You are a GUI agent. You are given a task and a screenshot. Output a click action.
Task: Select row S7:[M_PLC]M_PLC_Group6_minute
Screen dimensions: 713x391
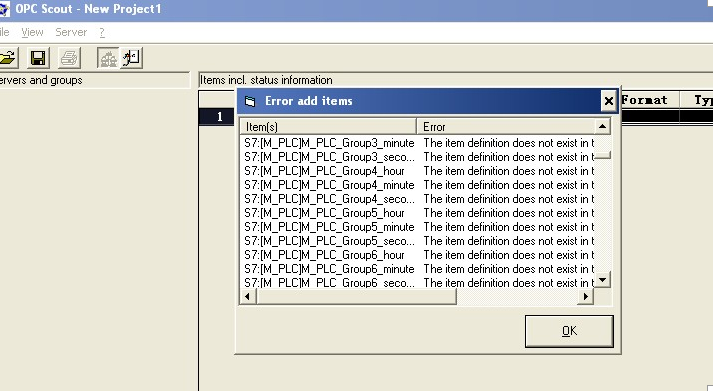coord(417,269)
